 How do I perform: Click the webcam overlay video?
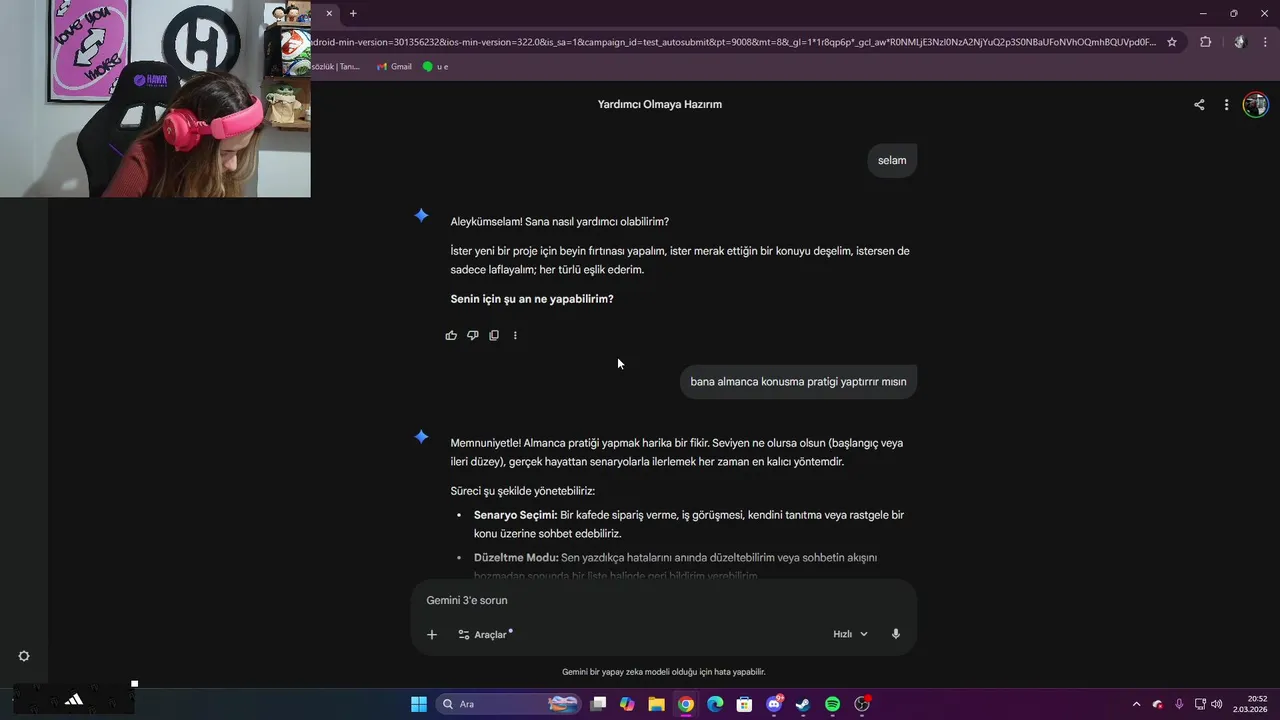pos(155,98)
